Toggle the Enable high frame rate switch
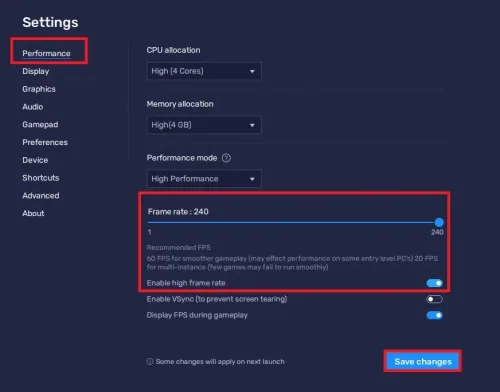The width and height of the screenshot is (500, 392). pyautogui.click(x=435, y=283)
